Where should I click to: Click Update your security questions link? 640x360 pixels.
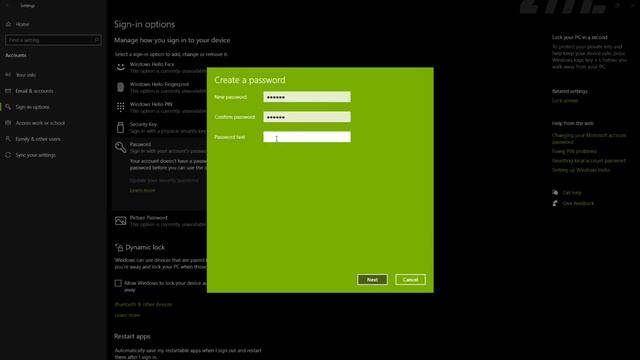[x=164, y=180]
